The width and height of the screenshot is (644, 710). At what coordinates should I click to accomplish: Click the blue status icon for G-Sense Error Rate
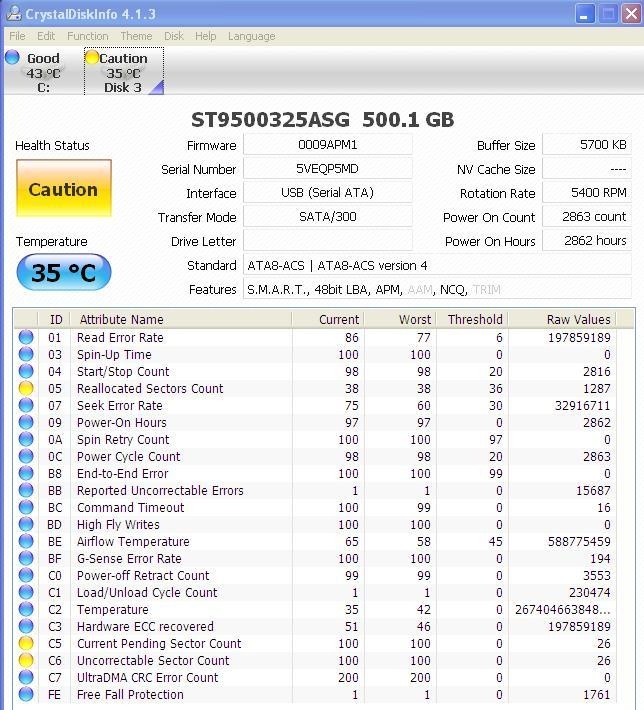[x=26, y=558]
